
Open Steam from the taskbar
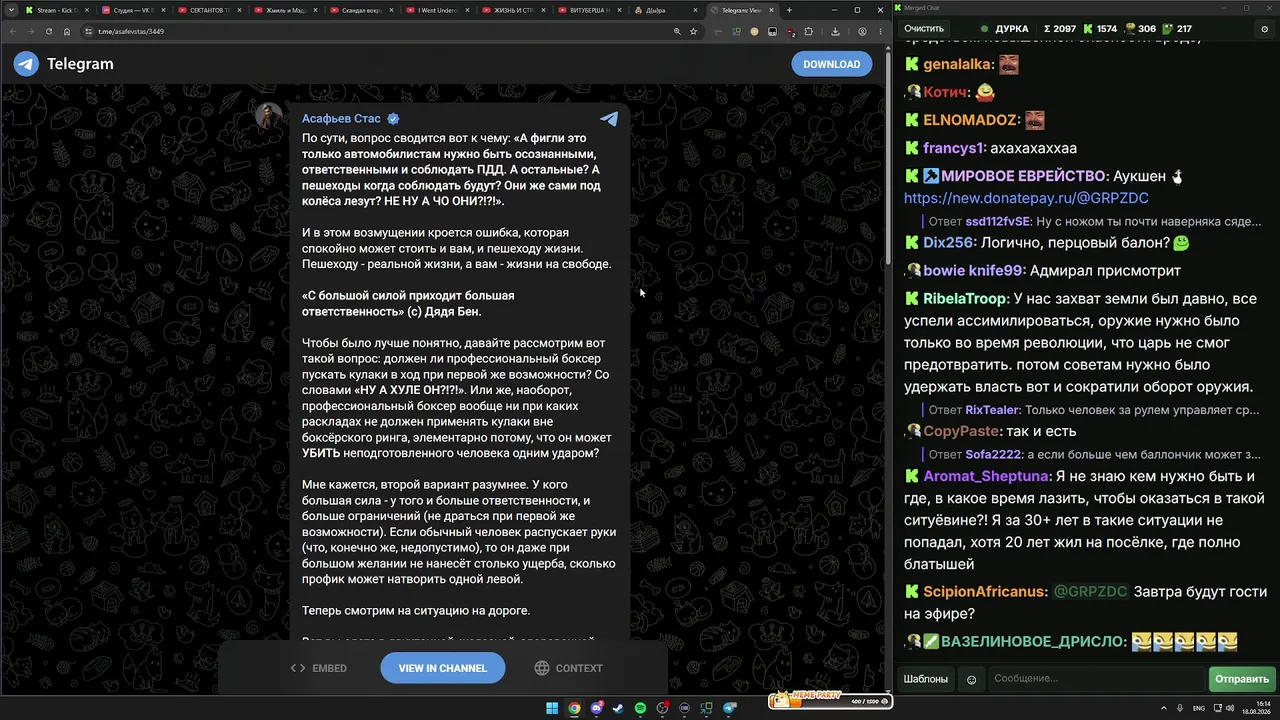[618, 708]
